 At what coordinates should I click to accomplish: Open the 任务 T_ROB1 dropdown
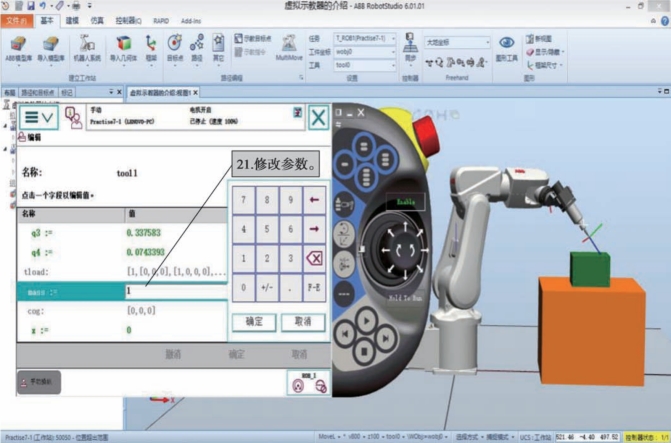tap(365, 39)
